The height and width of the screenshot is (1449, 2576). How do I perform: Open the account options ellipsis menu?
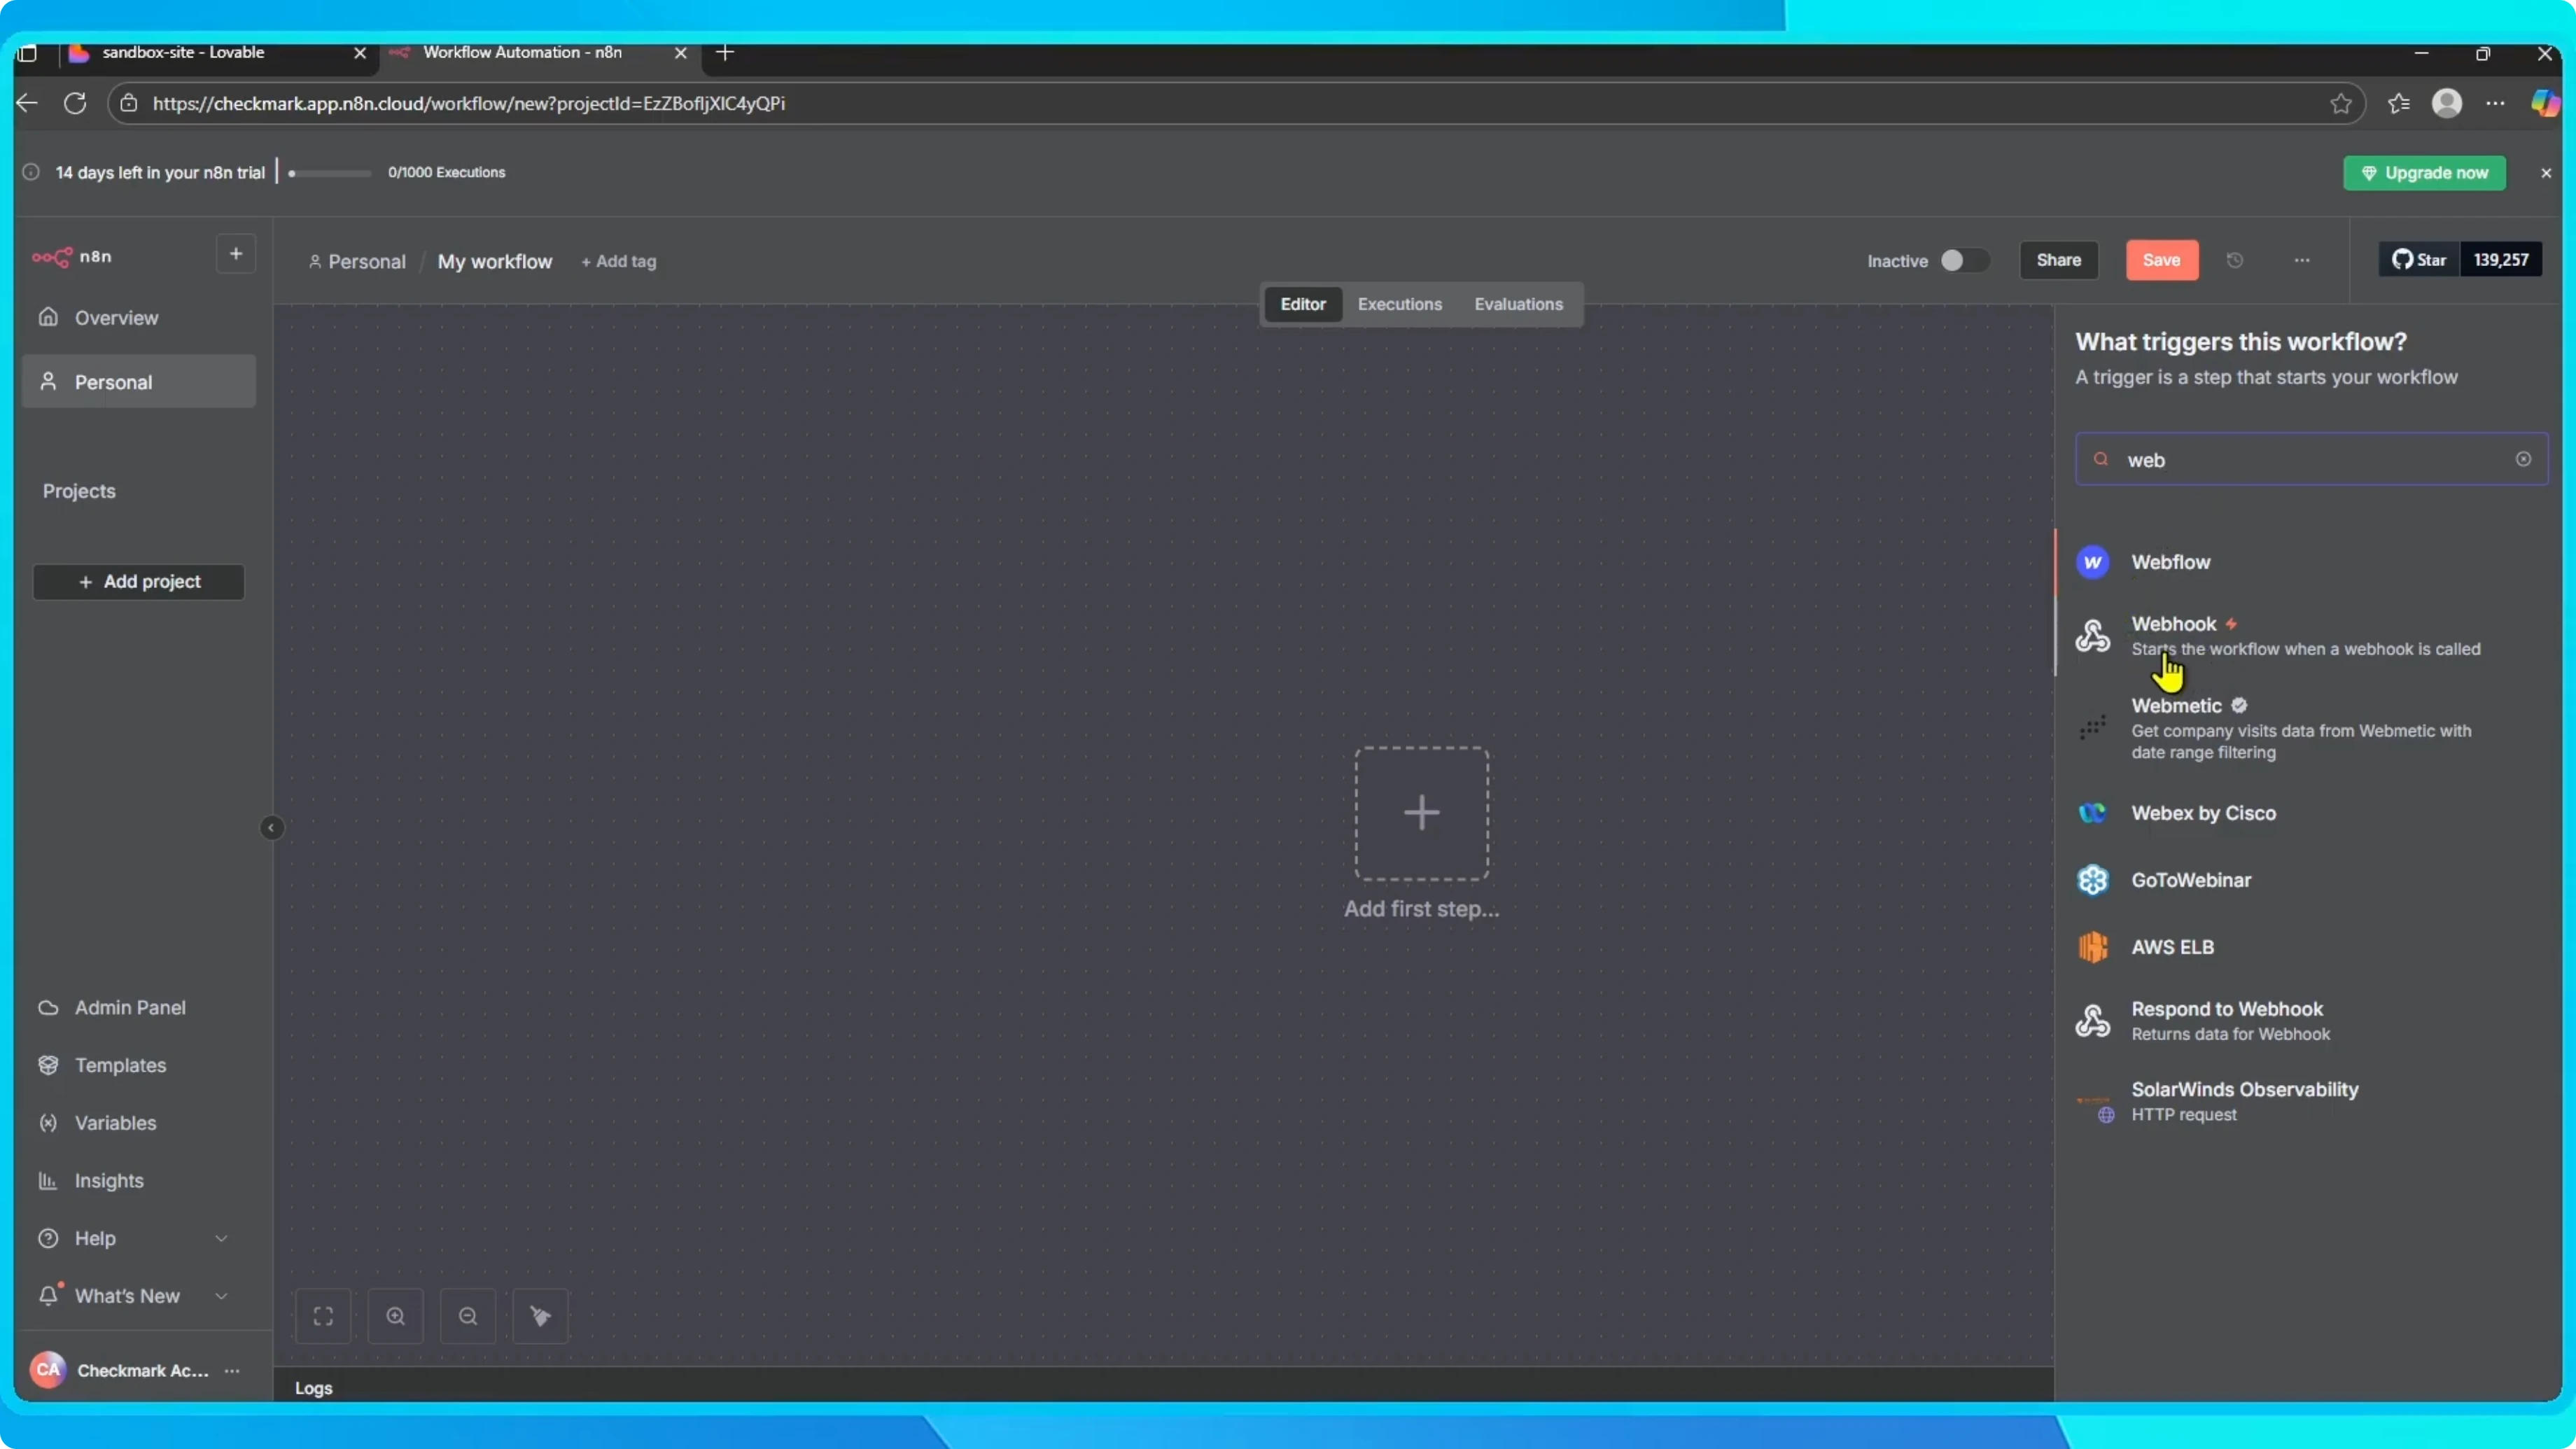pos(232,1371)
